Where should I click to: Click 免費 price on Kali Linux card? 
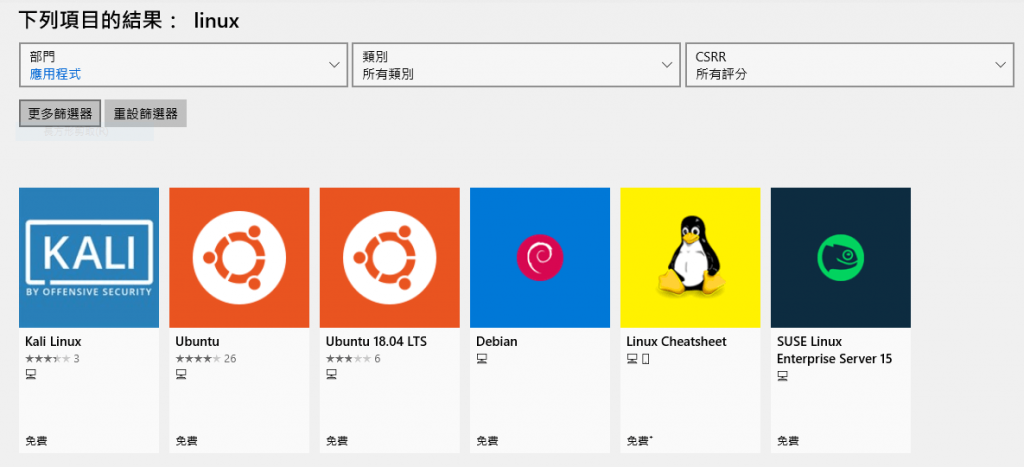tap(37, 441)
